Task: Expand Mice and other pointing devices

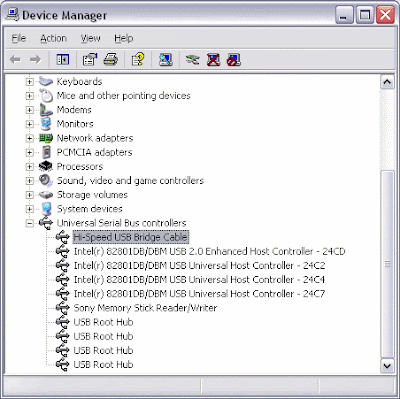Action: (x=30, y=96)
